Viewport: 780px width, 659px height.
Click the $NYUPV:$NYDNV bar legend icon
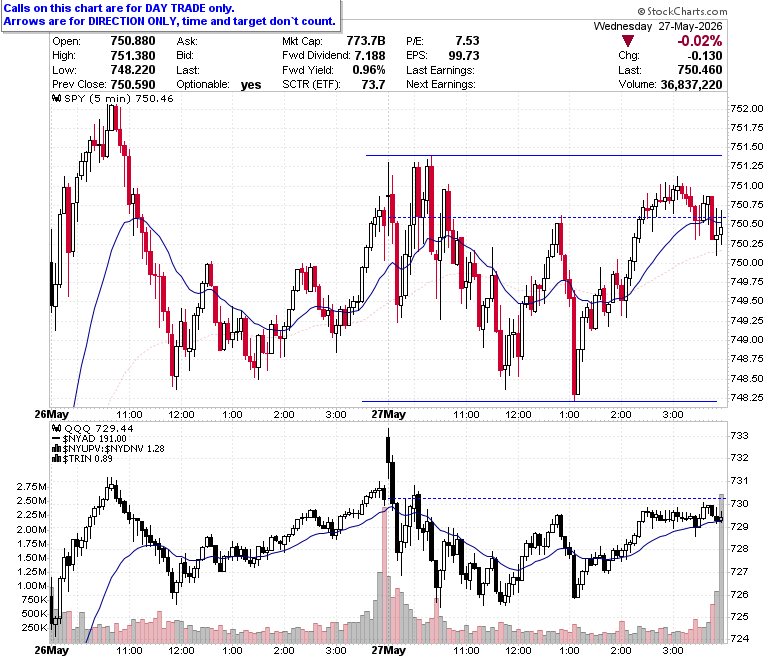click(57, 449)
